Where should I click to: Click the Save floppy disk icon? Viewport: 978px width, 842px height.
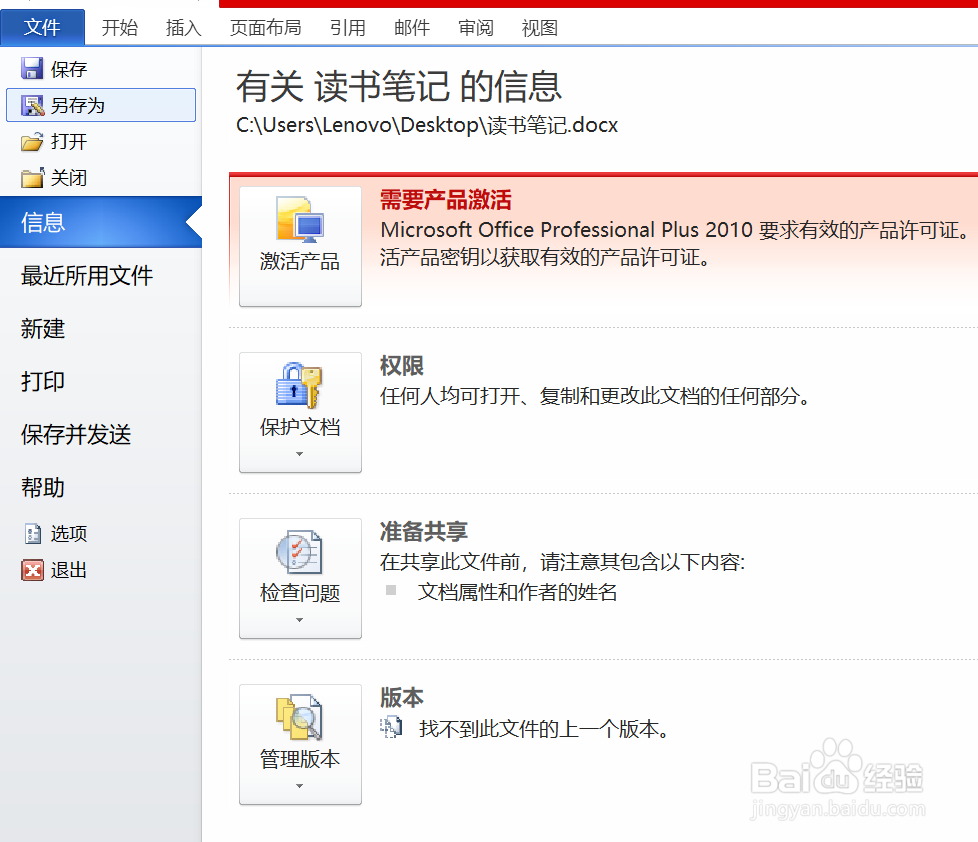click(x=32, y=69)
